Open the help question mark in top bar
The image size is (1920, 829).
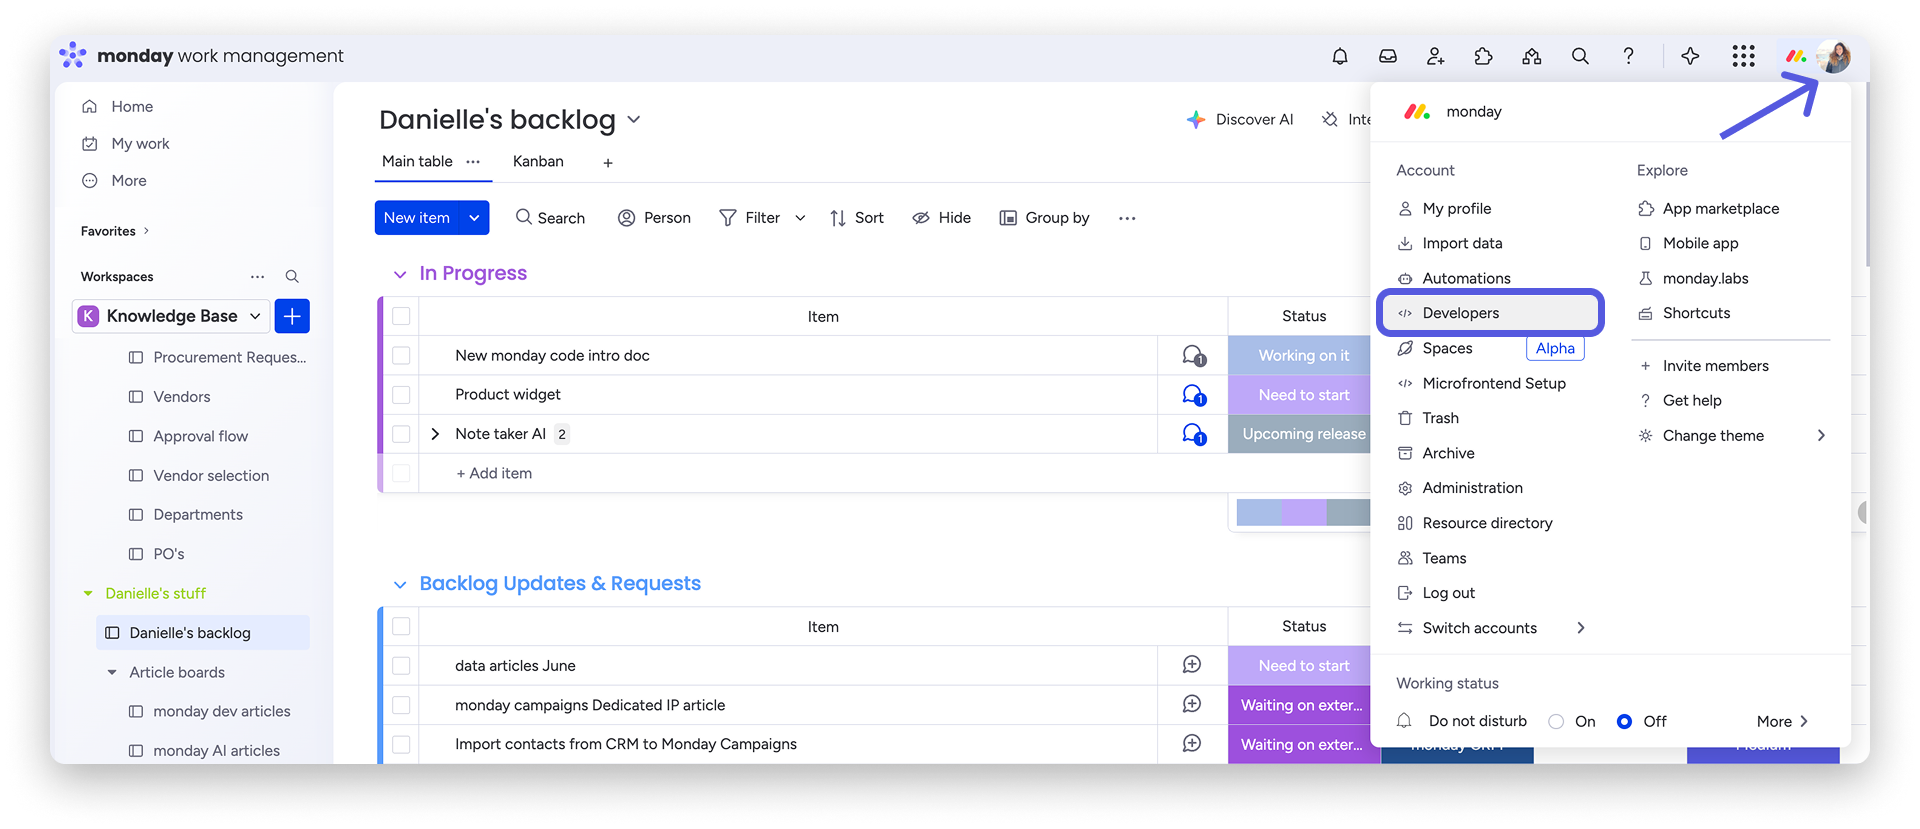[1628, 56]
